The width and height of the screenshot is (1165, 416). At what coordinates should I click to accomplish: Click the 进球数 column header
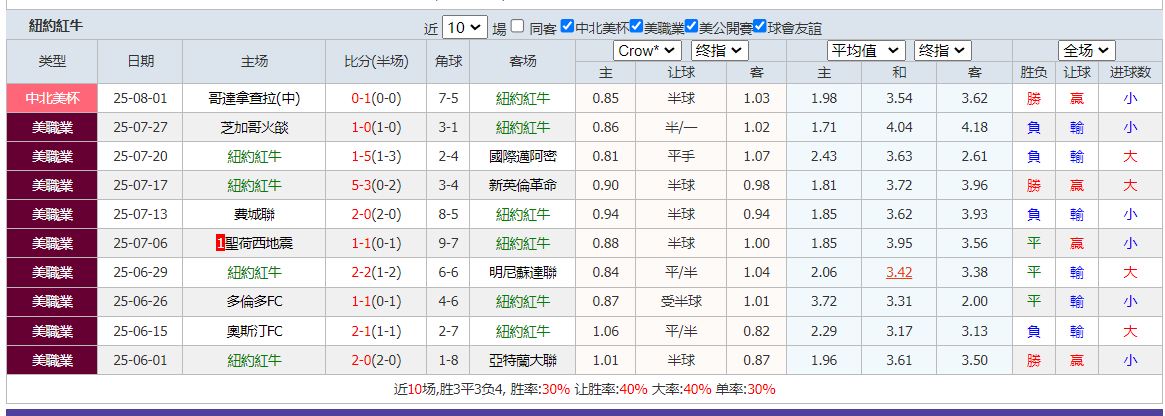click(1130, 72)
